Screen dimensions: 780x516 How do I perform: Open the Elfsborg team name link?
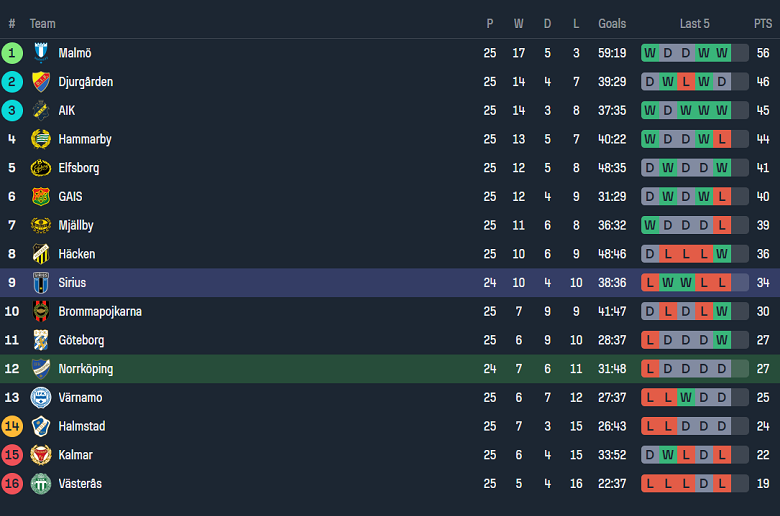coord(78,168)
